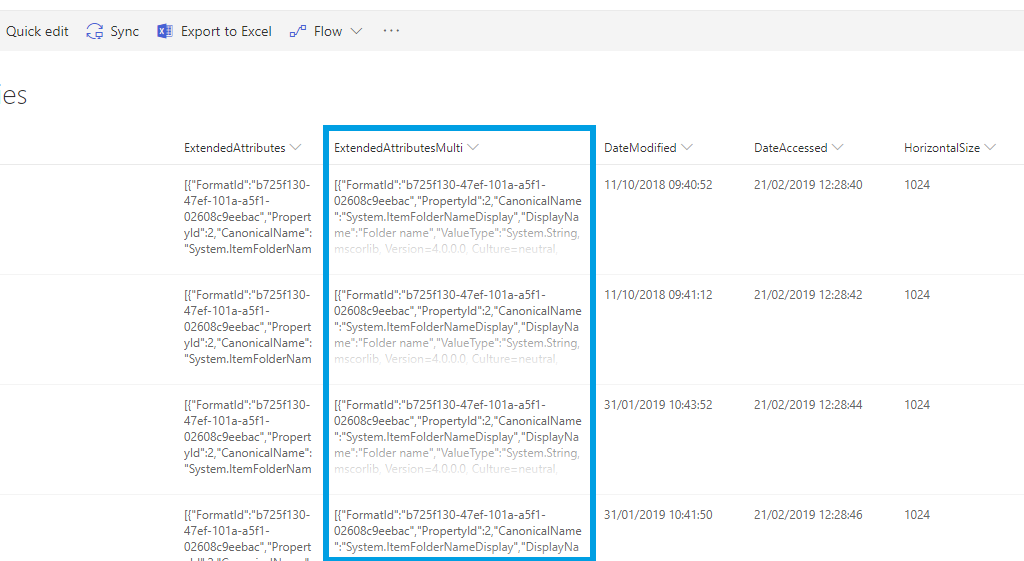The width and height of the screenshot is (1024, 561).
Task: Click the DateModified cell 11/10/2018 09:41:12
Action: (x=658, y=295)
